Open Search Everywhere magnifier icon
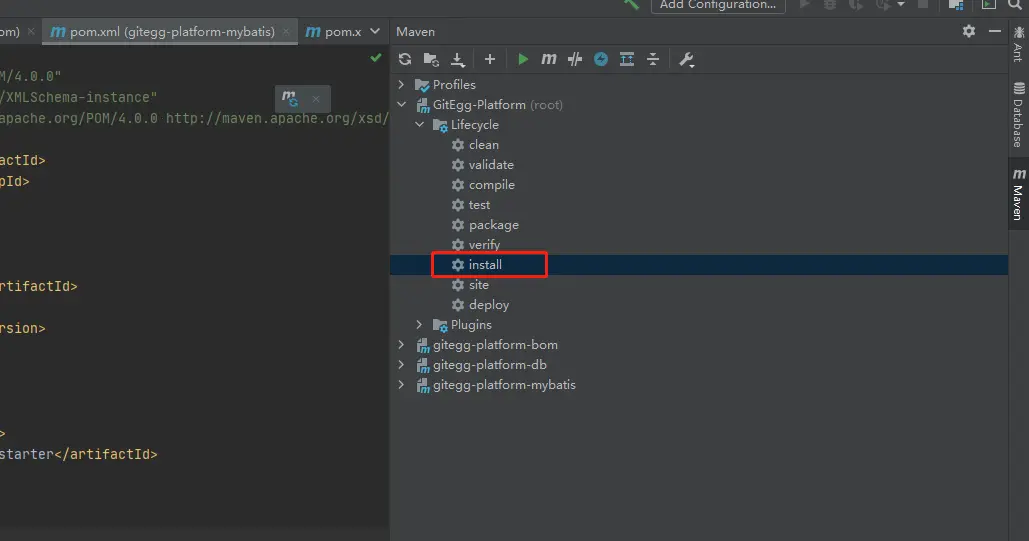The height and width of the screenshot is (541, 1029). 1015,5
